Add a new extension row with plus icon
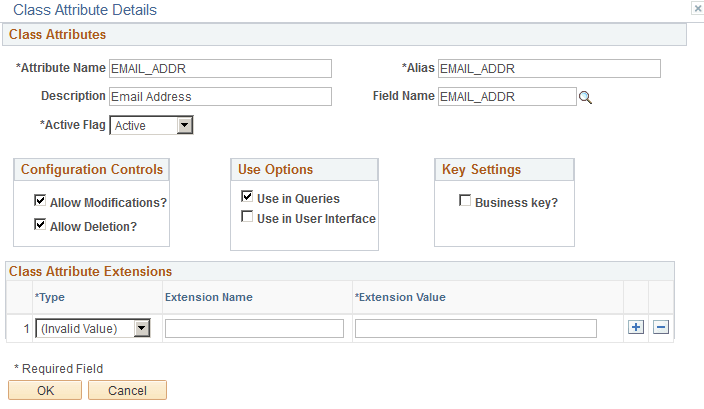This screenshot has width=704, height=409. [x=636, y=327]
